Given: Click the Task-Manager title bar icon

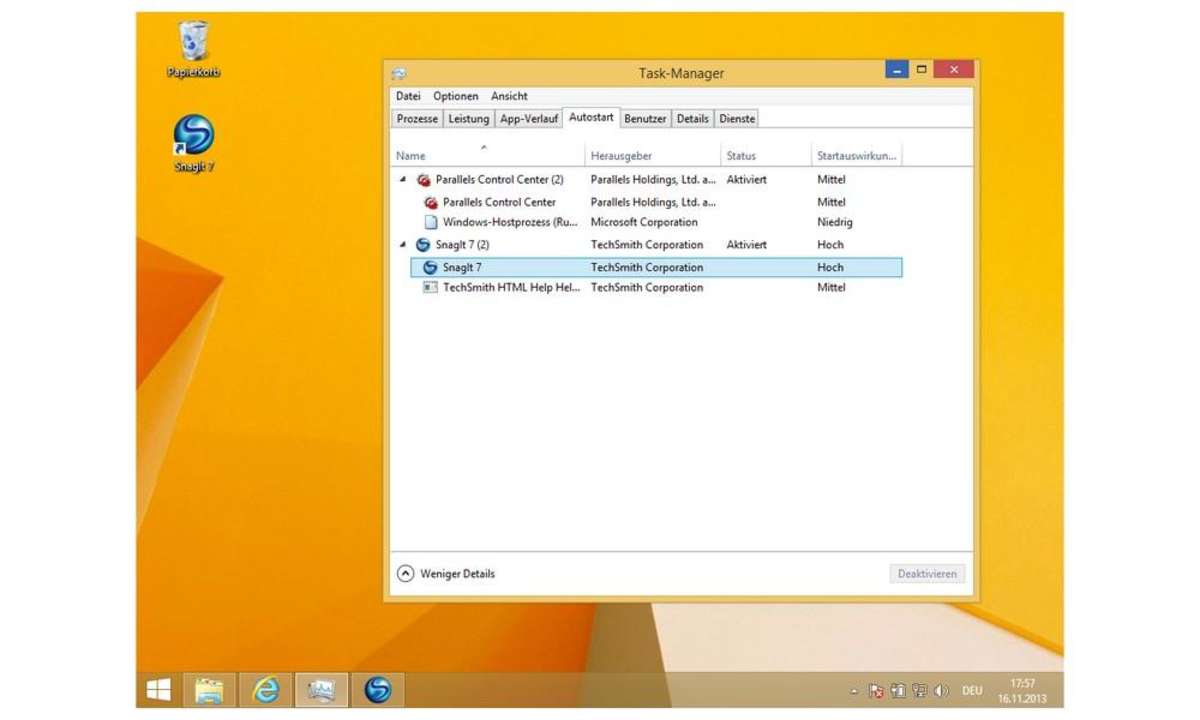Looking at the screenshot, I should click(x=399, y=74).
